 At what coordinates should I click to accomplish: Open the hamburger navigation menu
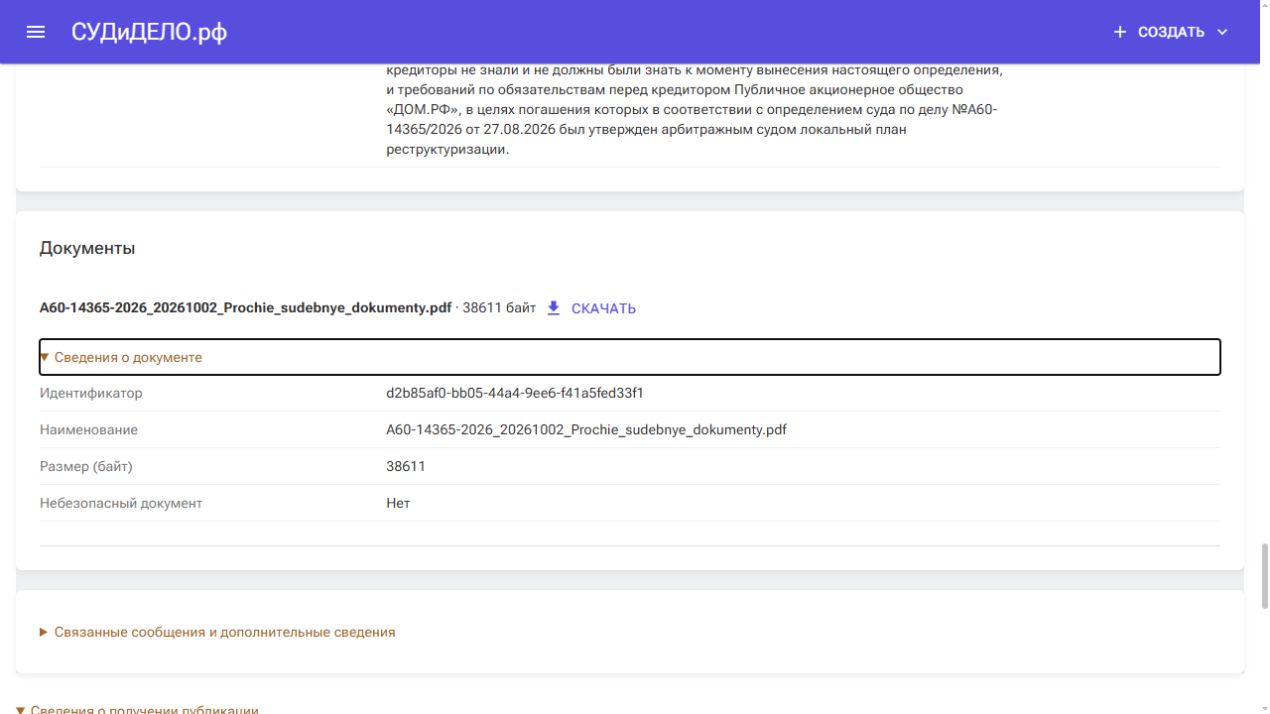(x=36, y=32)
